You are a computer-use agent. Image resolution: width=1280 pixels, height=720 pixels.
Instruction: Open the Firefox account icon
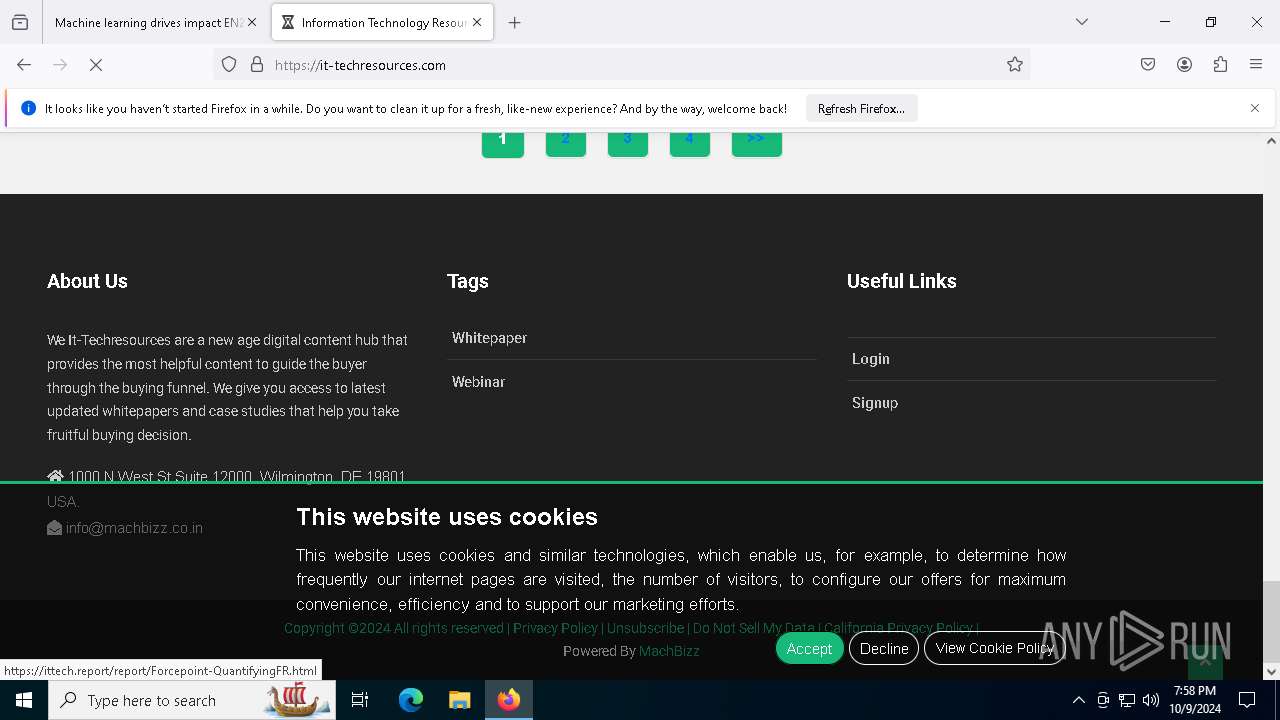(1184, 65)
